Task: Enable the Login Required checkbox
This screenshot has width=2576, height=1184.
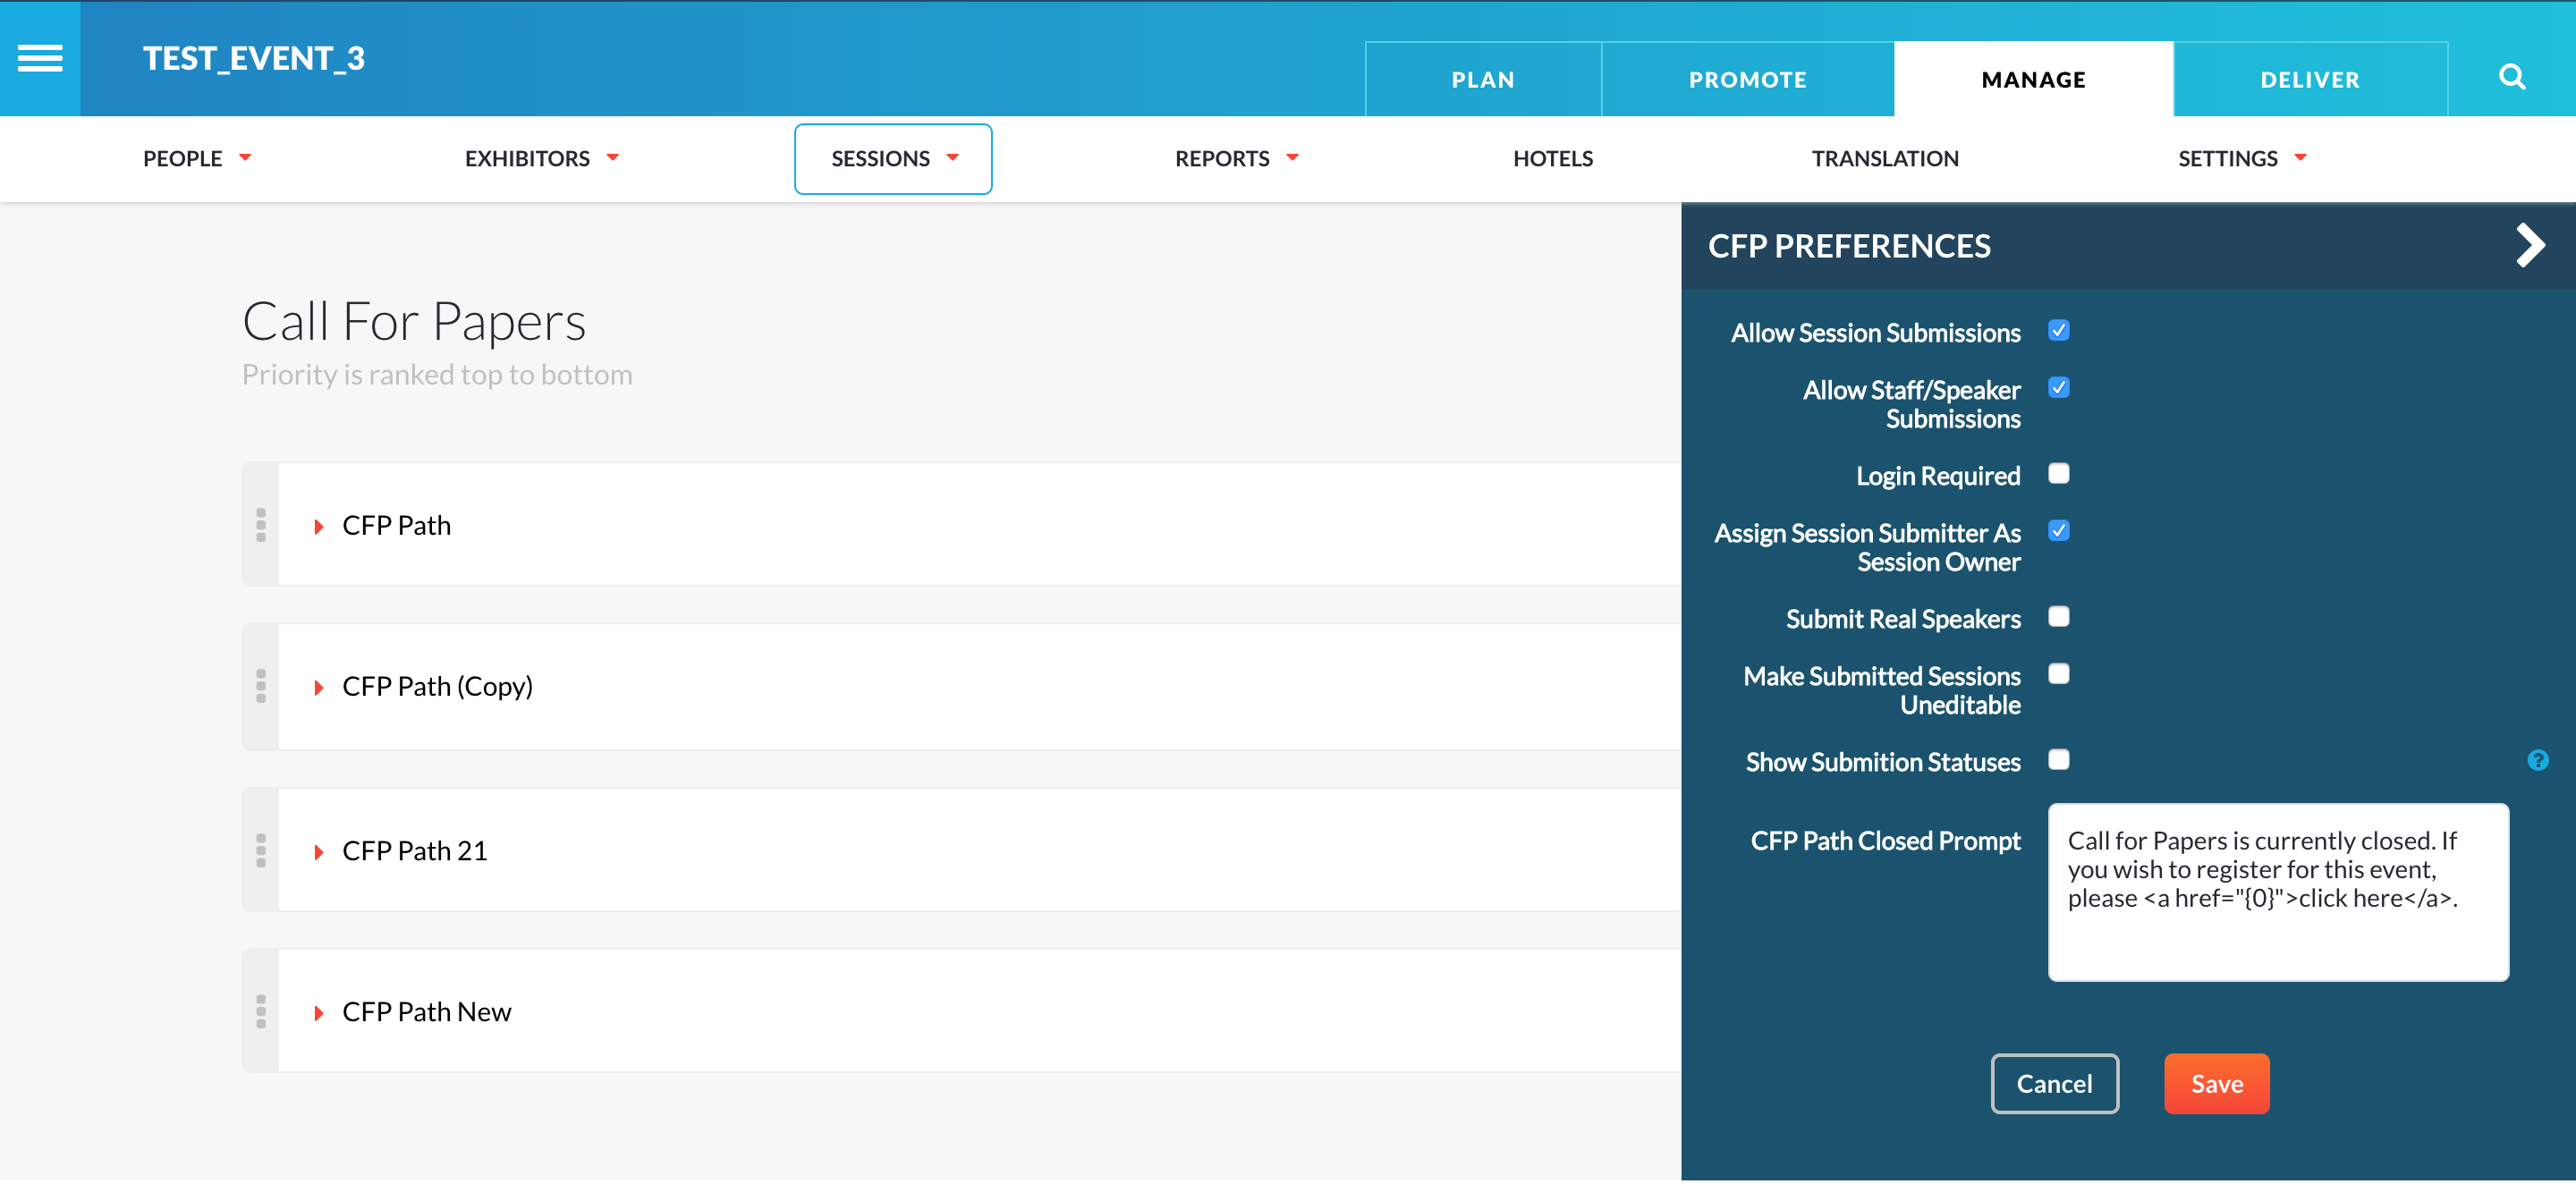Action: tap(2059, 474)
